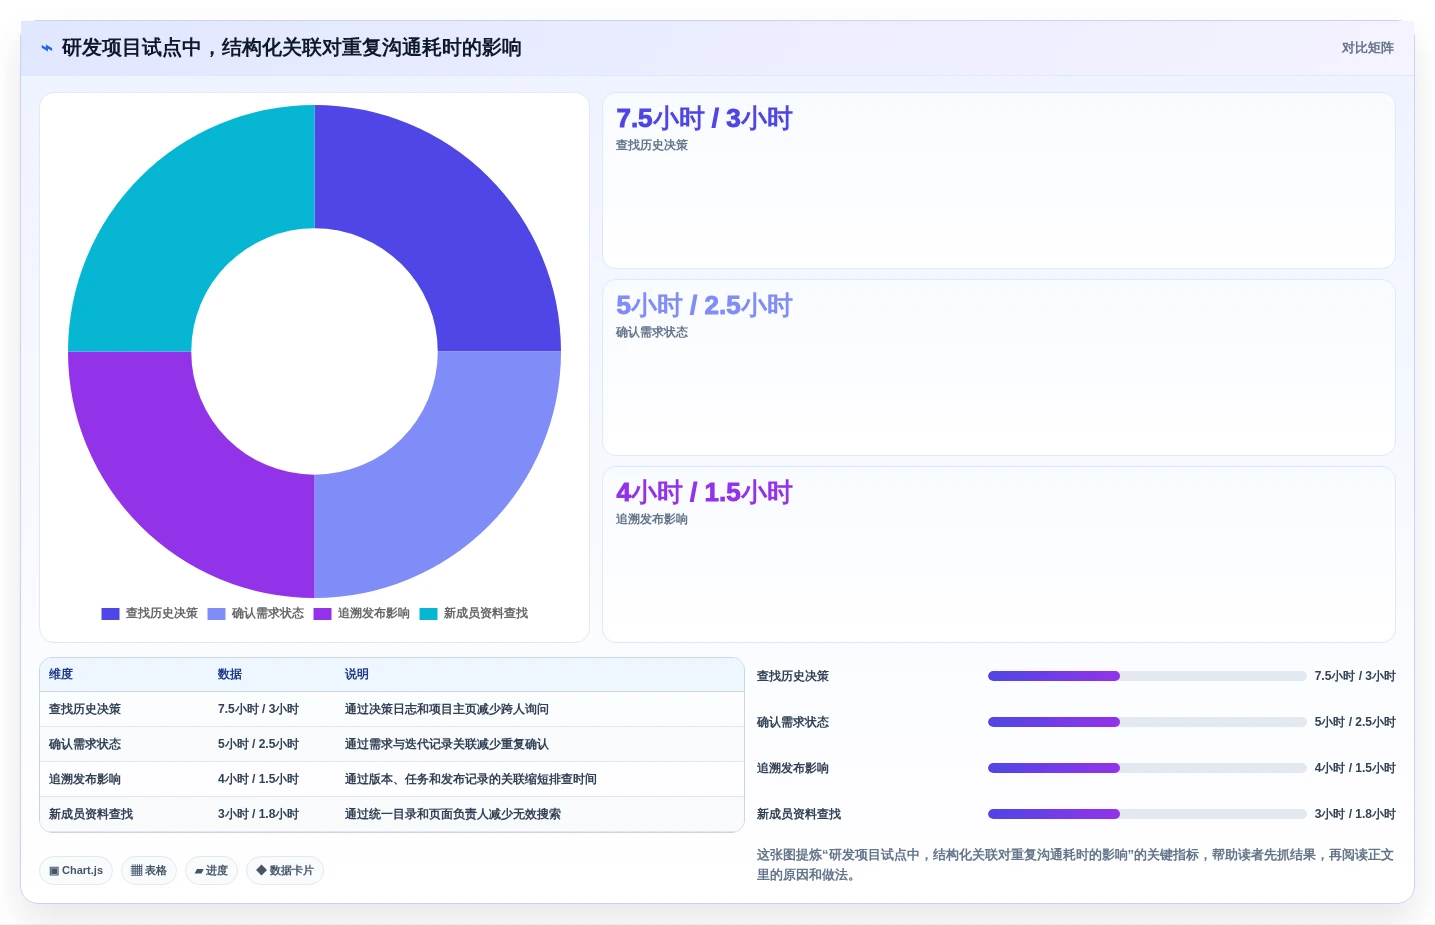The image size is (1435, 925).
Task: Click the table value 4小时 / 1.5小时
Action: (x=258, y=780)
